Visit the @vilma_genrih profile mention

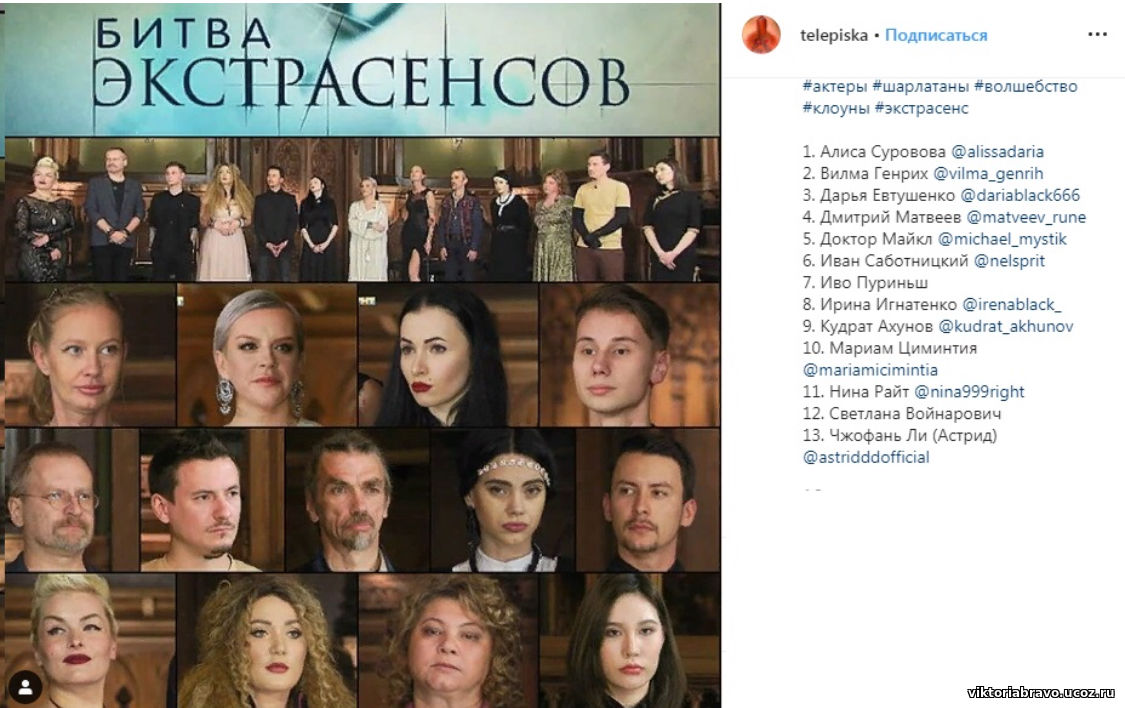point(988,174)
